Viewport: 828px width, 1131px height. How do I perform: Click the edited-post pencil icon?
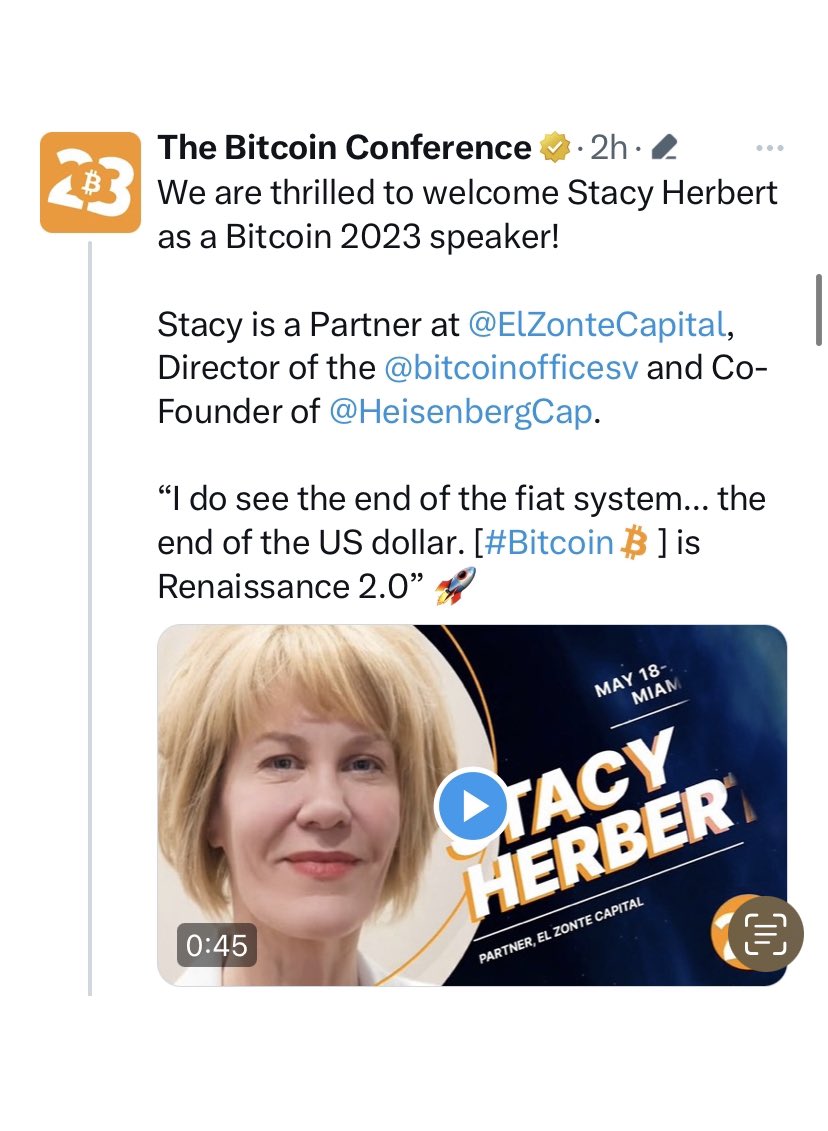pyautogui.click(x=664, y=149)
